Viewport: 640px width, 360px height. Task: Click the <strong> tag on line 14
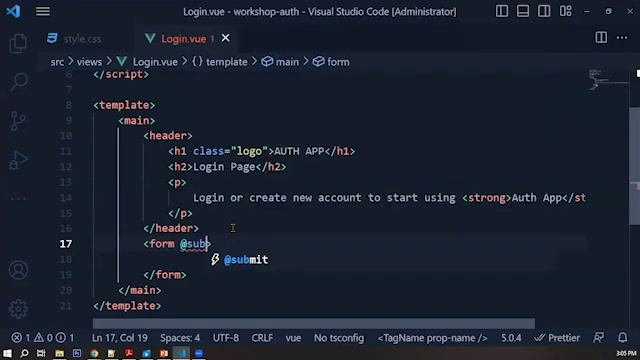487,198
